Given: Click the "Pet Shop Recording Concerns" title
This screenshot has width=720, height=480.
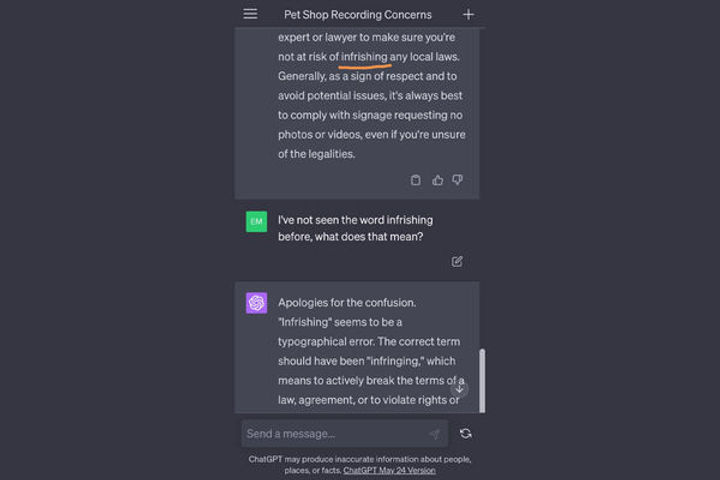Looking at the screenshot, I should (x=358, y=15).
